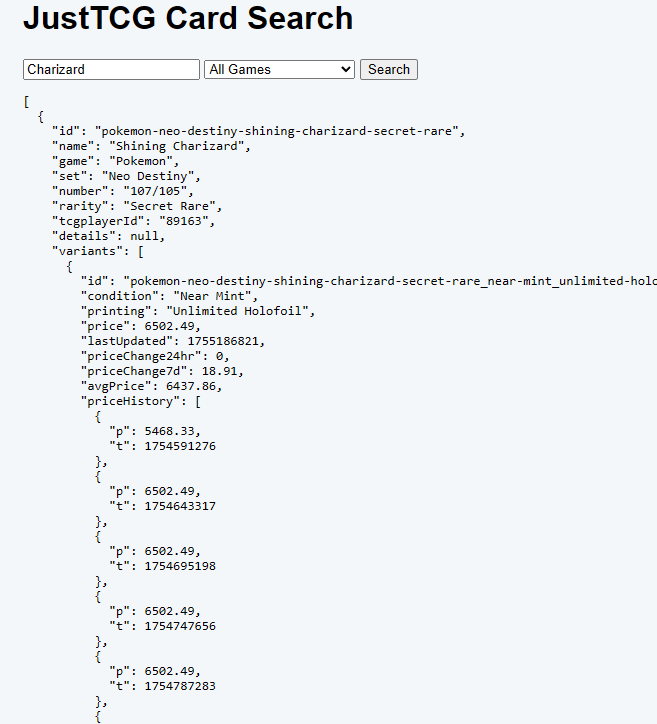Click the "condition": "Near Mint" line

(169, 296)
